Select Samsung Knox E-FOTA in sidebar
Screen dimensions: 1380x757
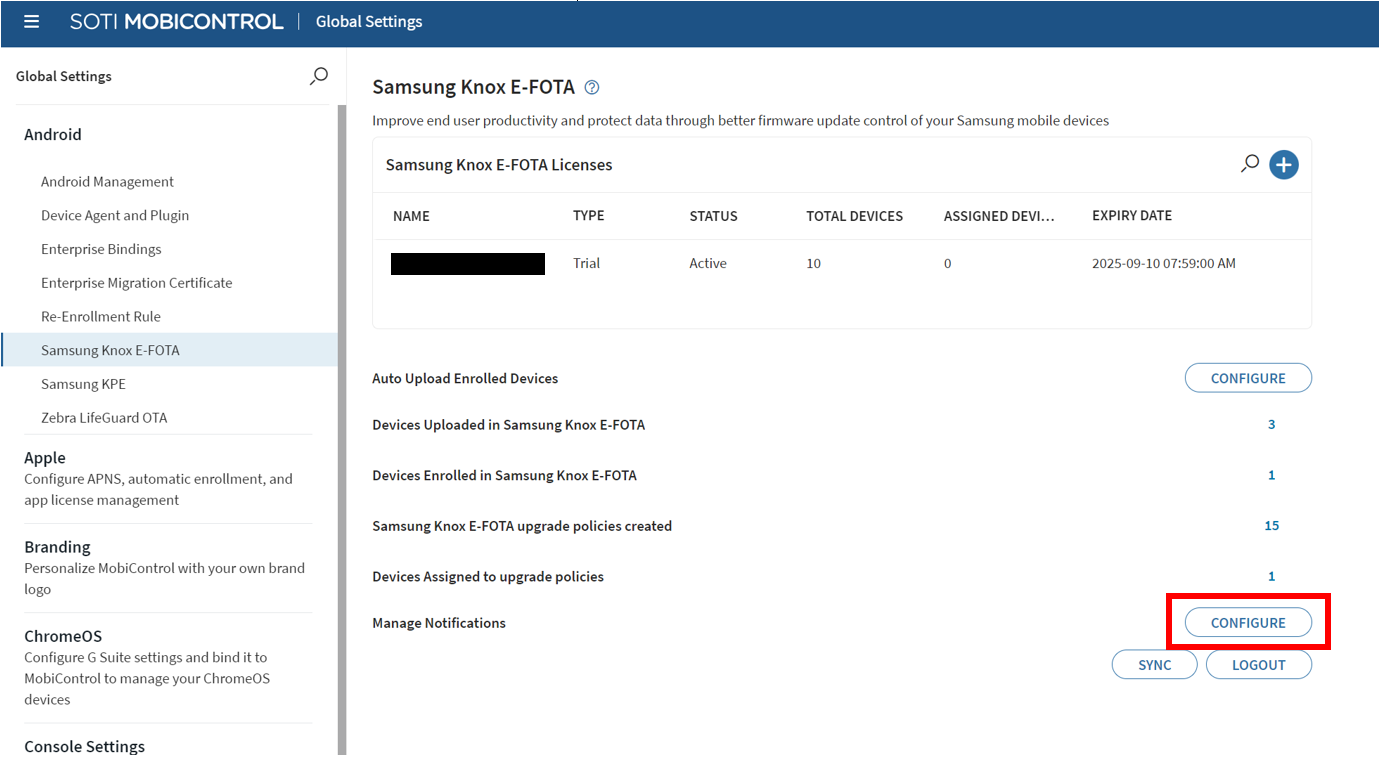[169, 350]
